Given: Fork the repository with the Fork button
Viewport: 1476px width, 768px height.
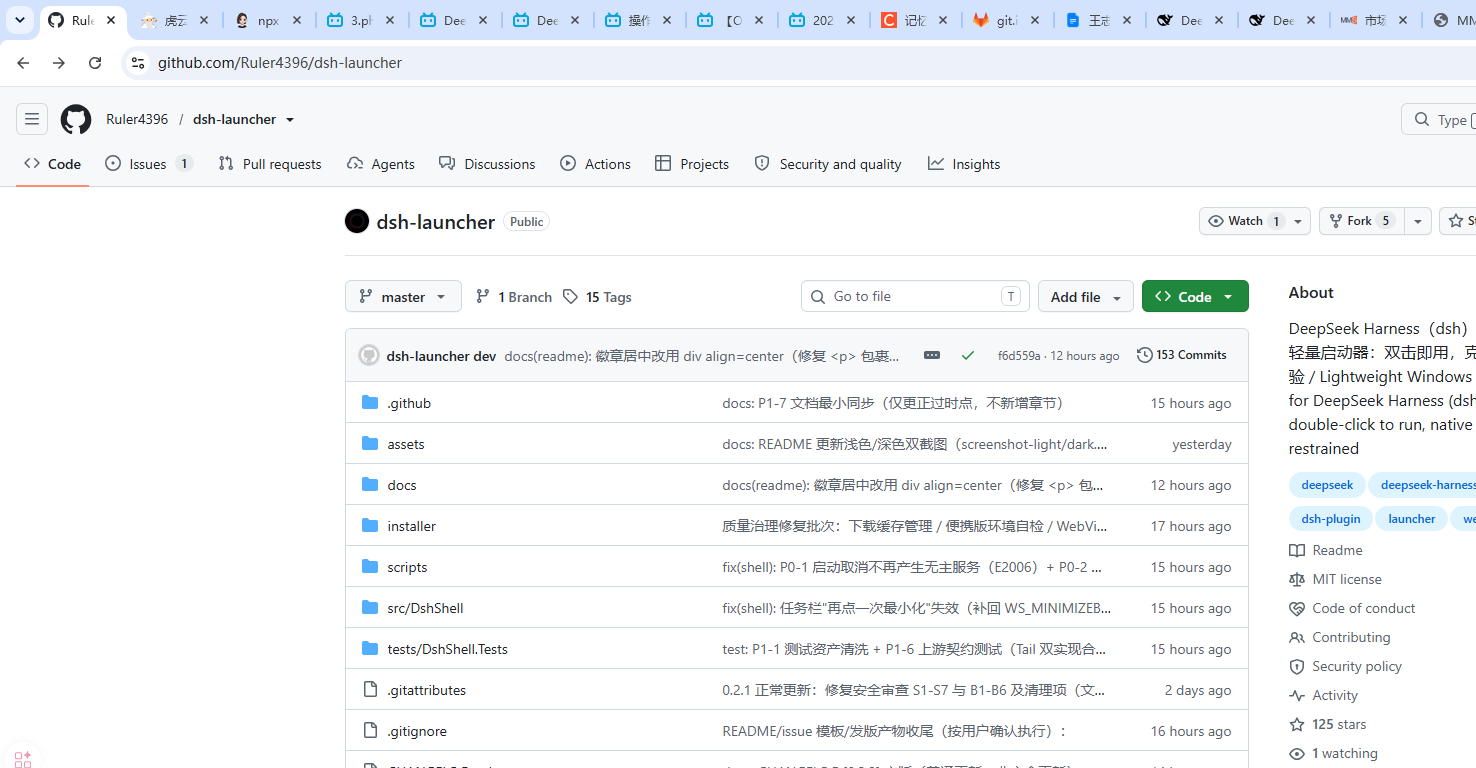Looking at the screenshot, I should (x=1361, y=221).
